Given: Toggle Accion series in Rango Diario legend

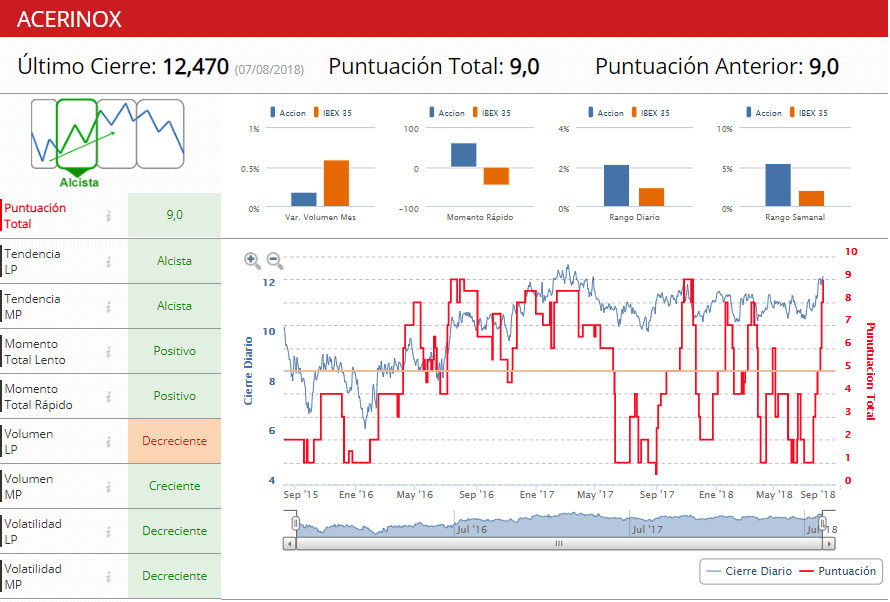Looking at the screenshot, I should (606, 113).
